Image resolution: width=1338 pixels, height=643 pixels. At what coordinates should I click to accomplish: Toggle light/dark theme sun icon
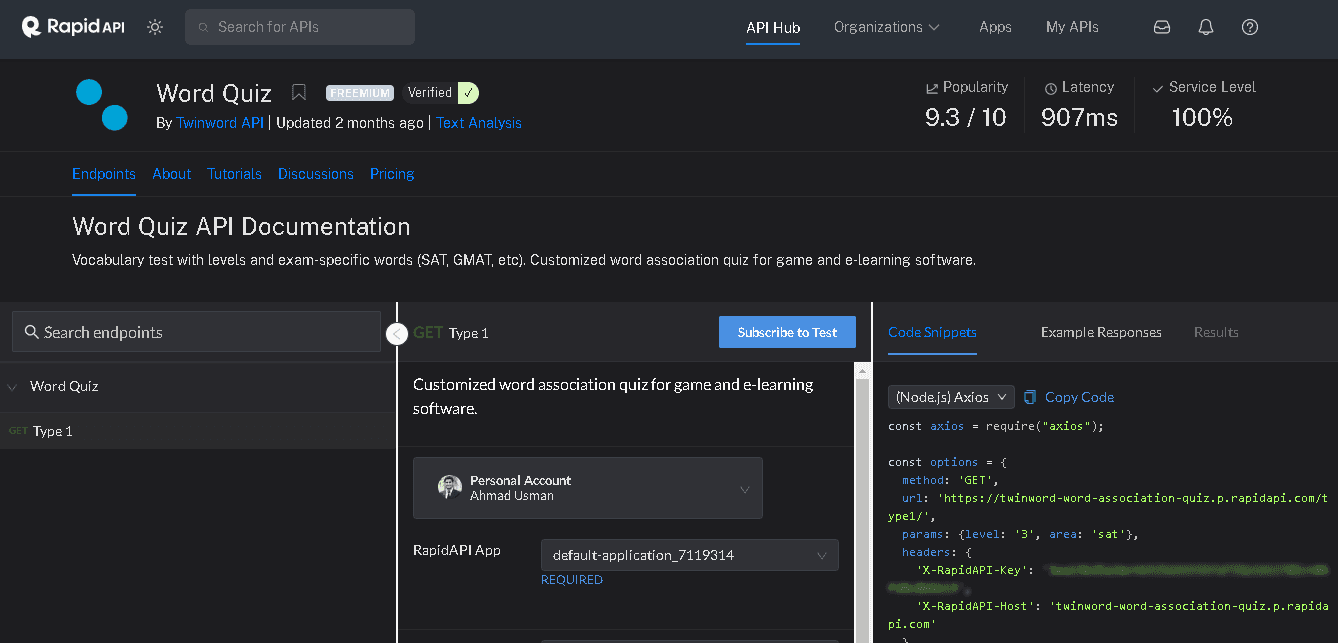(155, 27)
